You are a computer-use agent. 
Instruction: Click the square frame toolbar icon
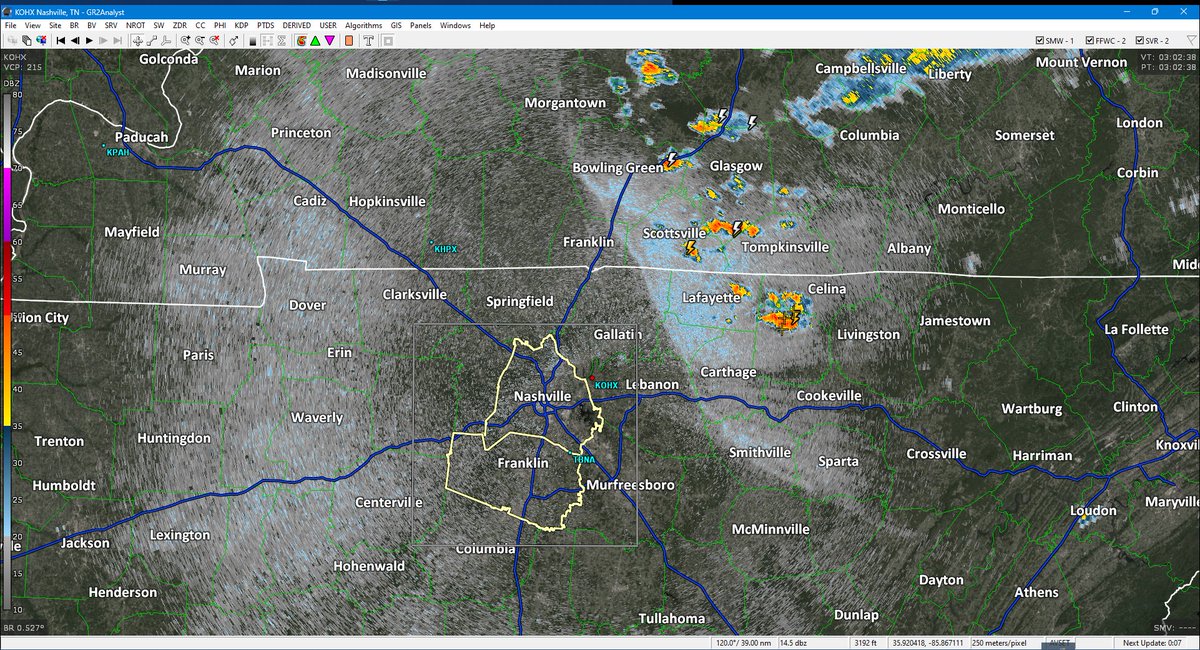point(387,40)
